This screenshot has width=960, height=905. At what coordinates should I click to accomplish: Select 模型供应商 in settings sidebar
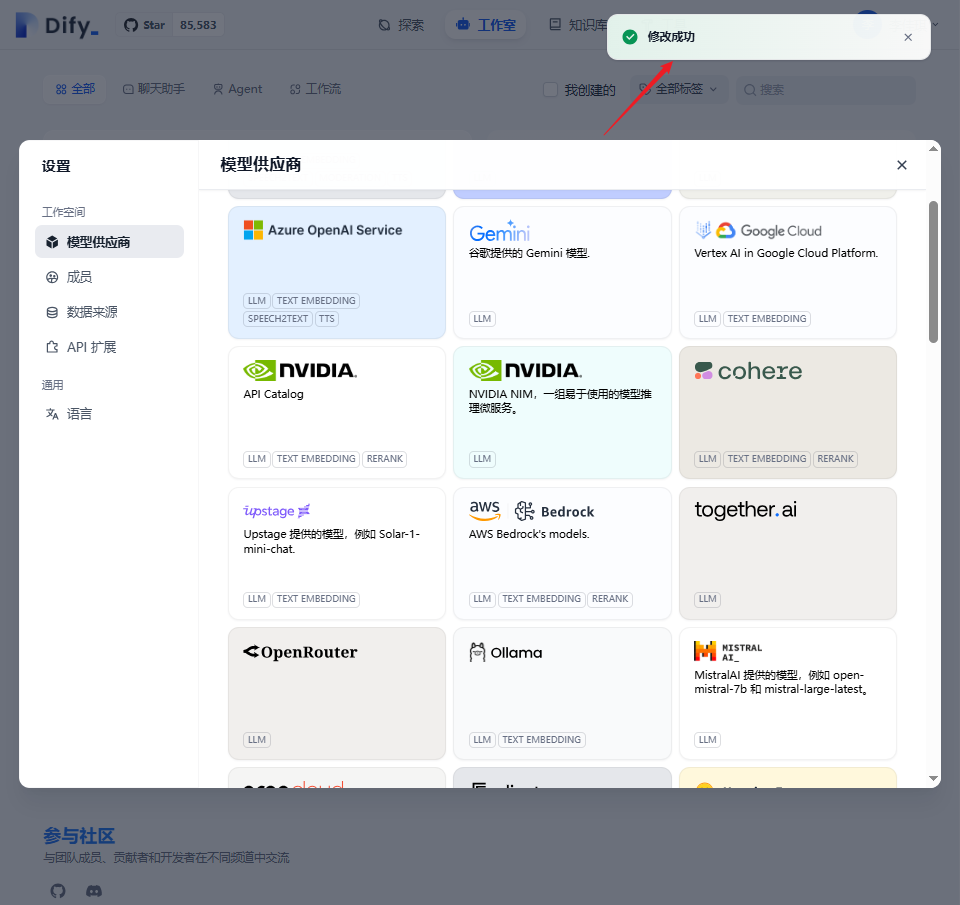point(110,242)
